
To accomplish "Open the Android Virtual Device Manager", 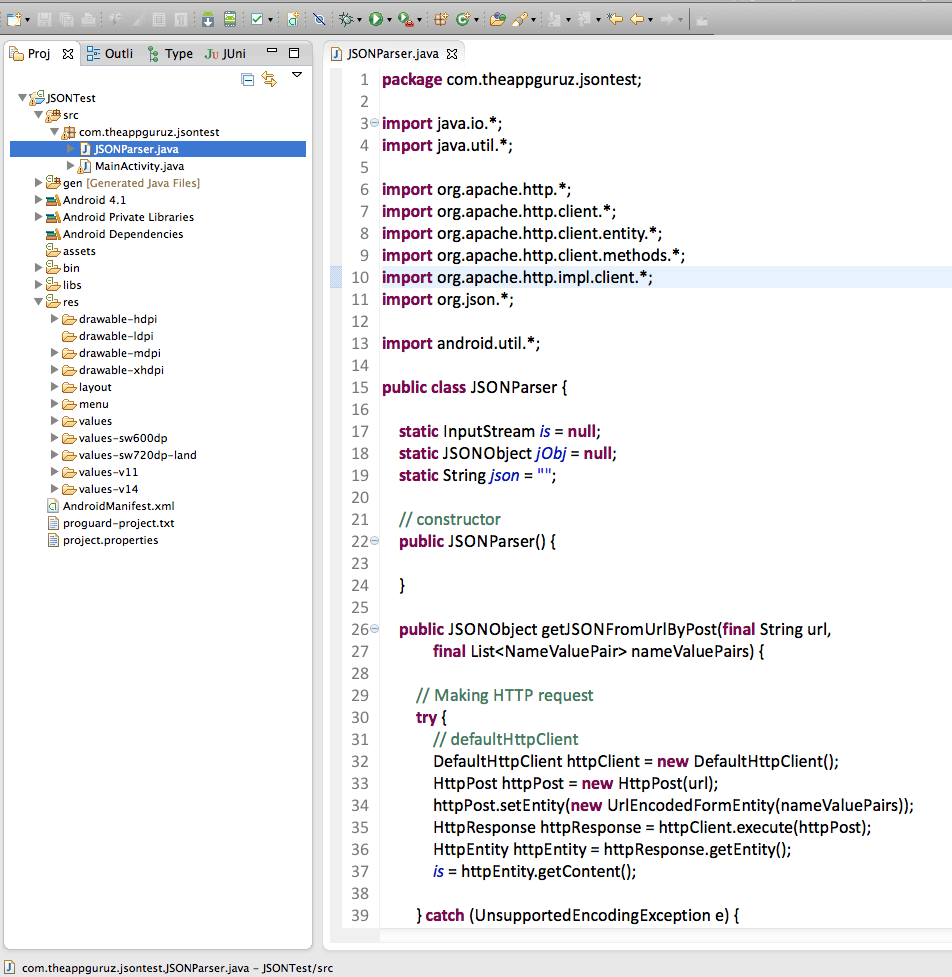I will click(x=231, y=17).
